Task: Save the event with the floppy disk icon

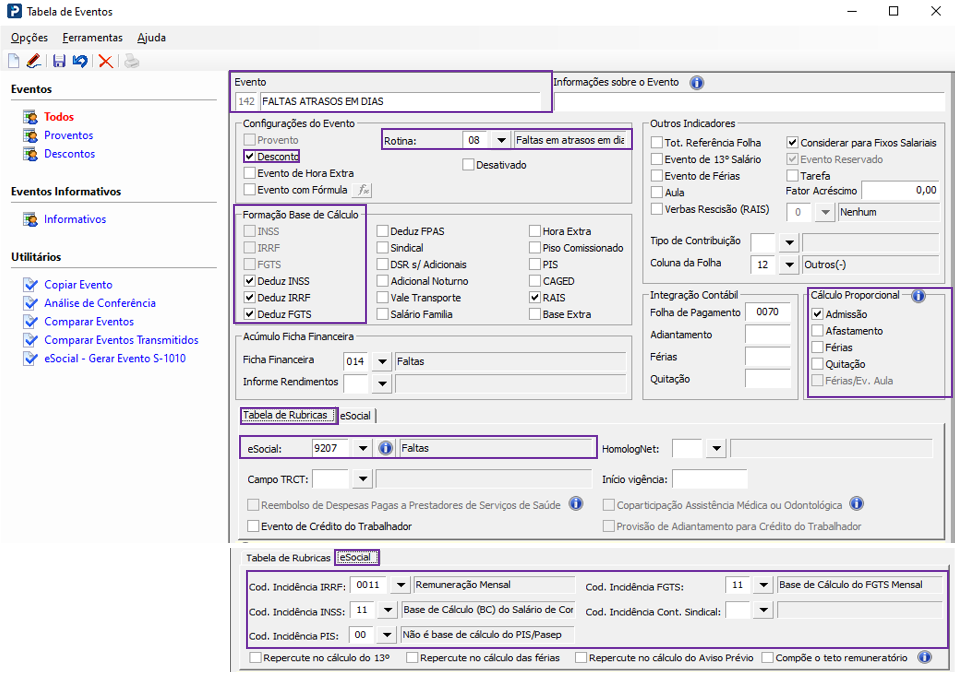Action: click(59, 61)
